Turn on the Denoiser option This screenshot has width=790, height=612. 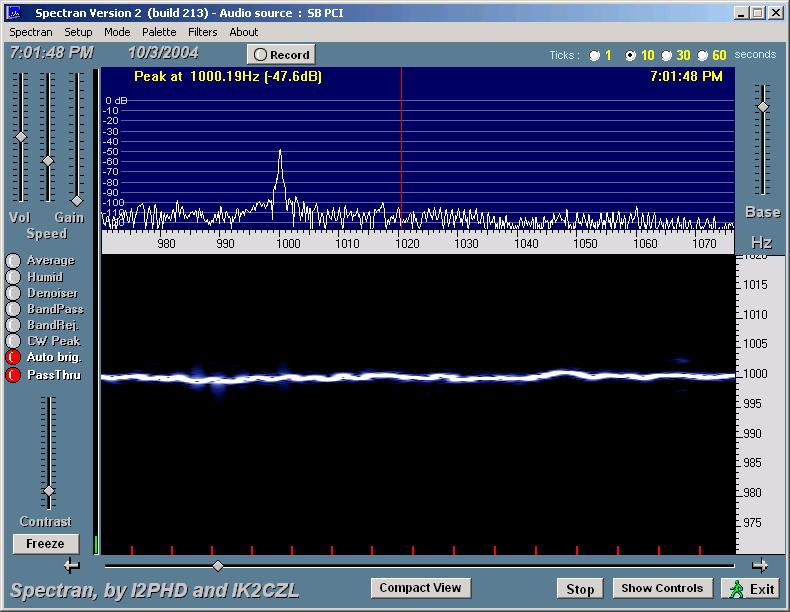pyautogui.click(x=13, y=293)
